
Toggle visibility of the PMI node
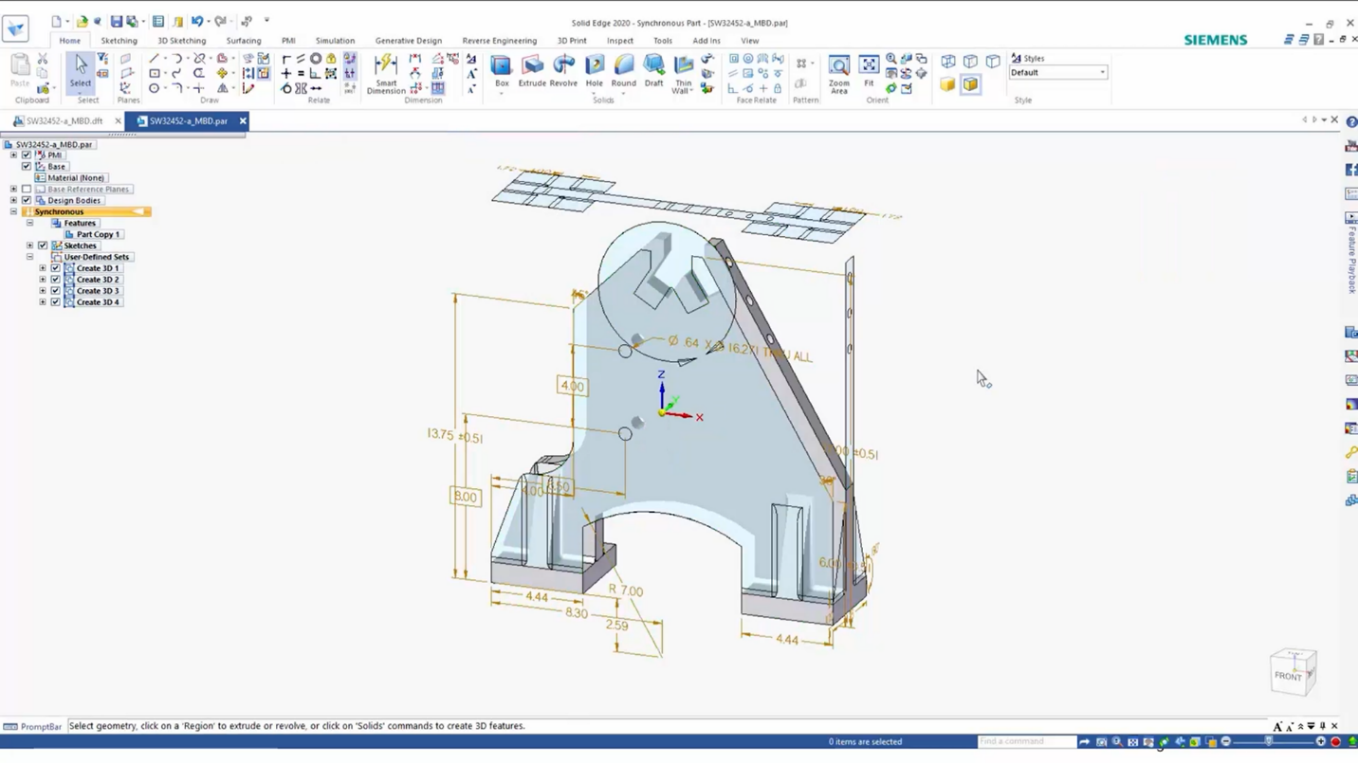(27, 155)
